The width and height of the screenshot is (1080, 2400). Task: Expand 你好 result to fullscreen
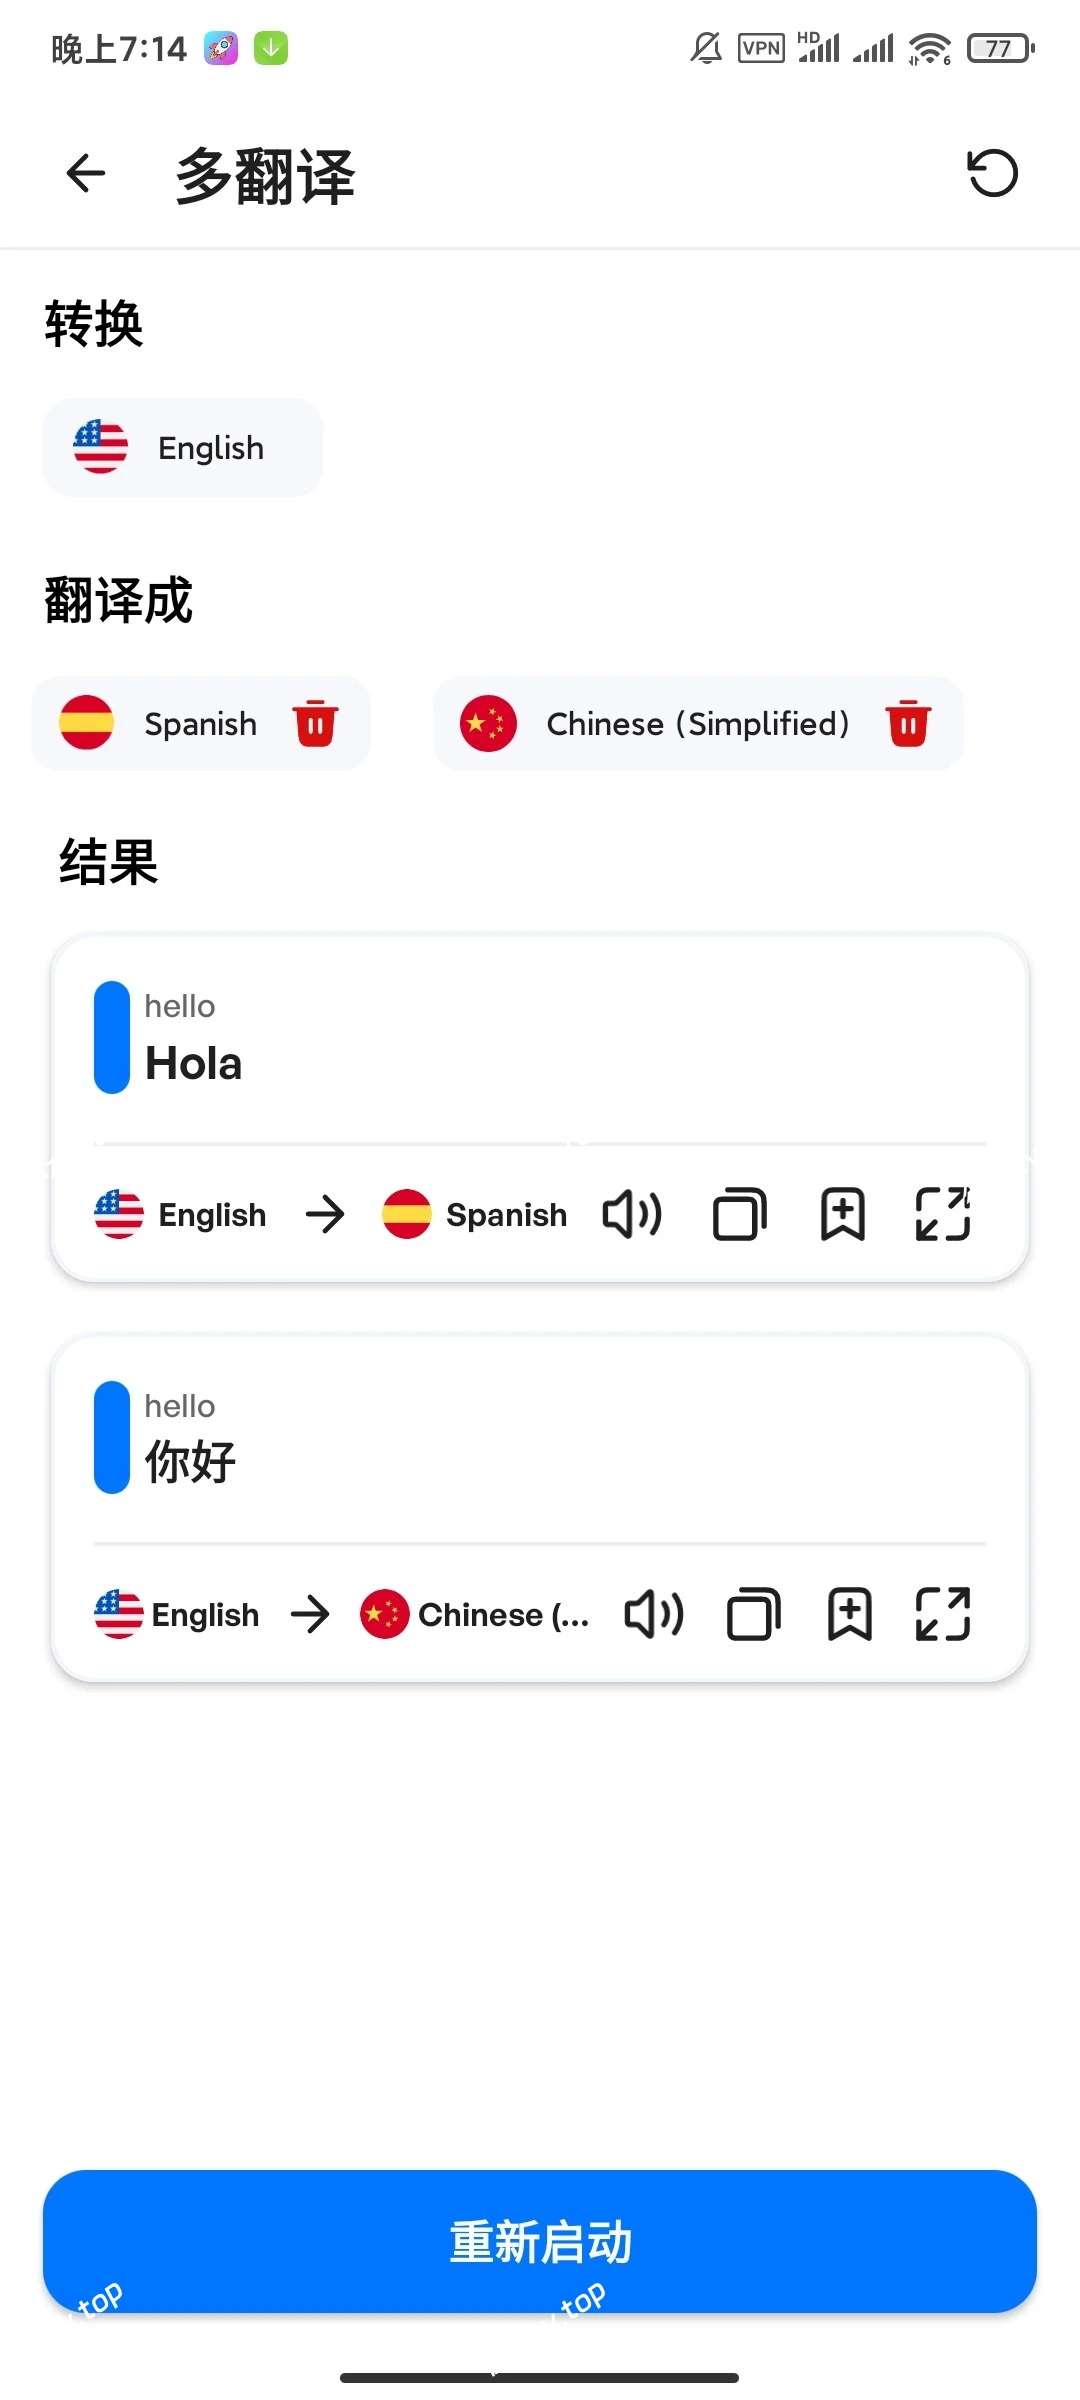click(943, 1615)
